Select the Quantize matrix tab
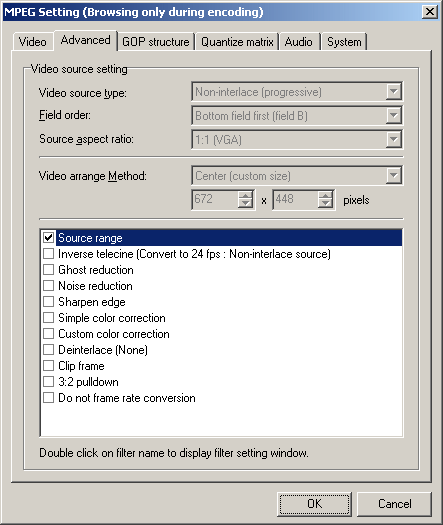Screen dimensions: 443x525 tap(237, 42)
